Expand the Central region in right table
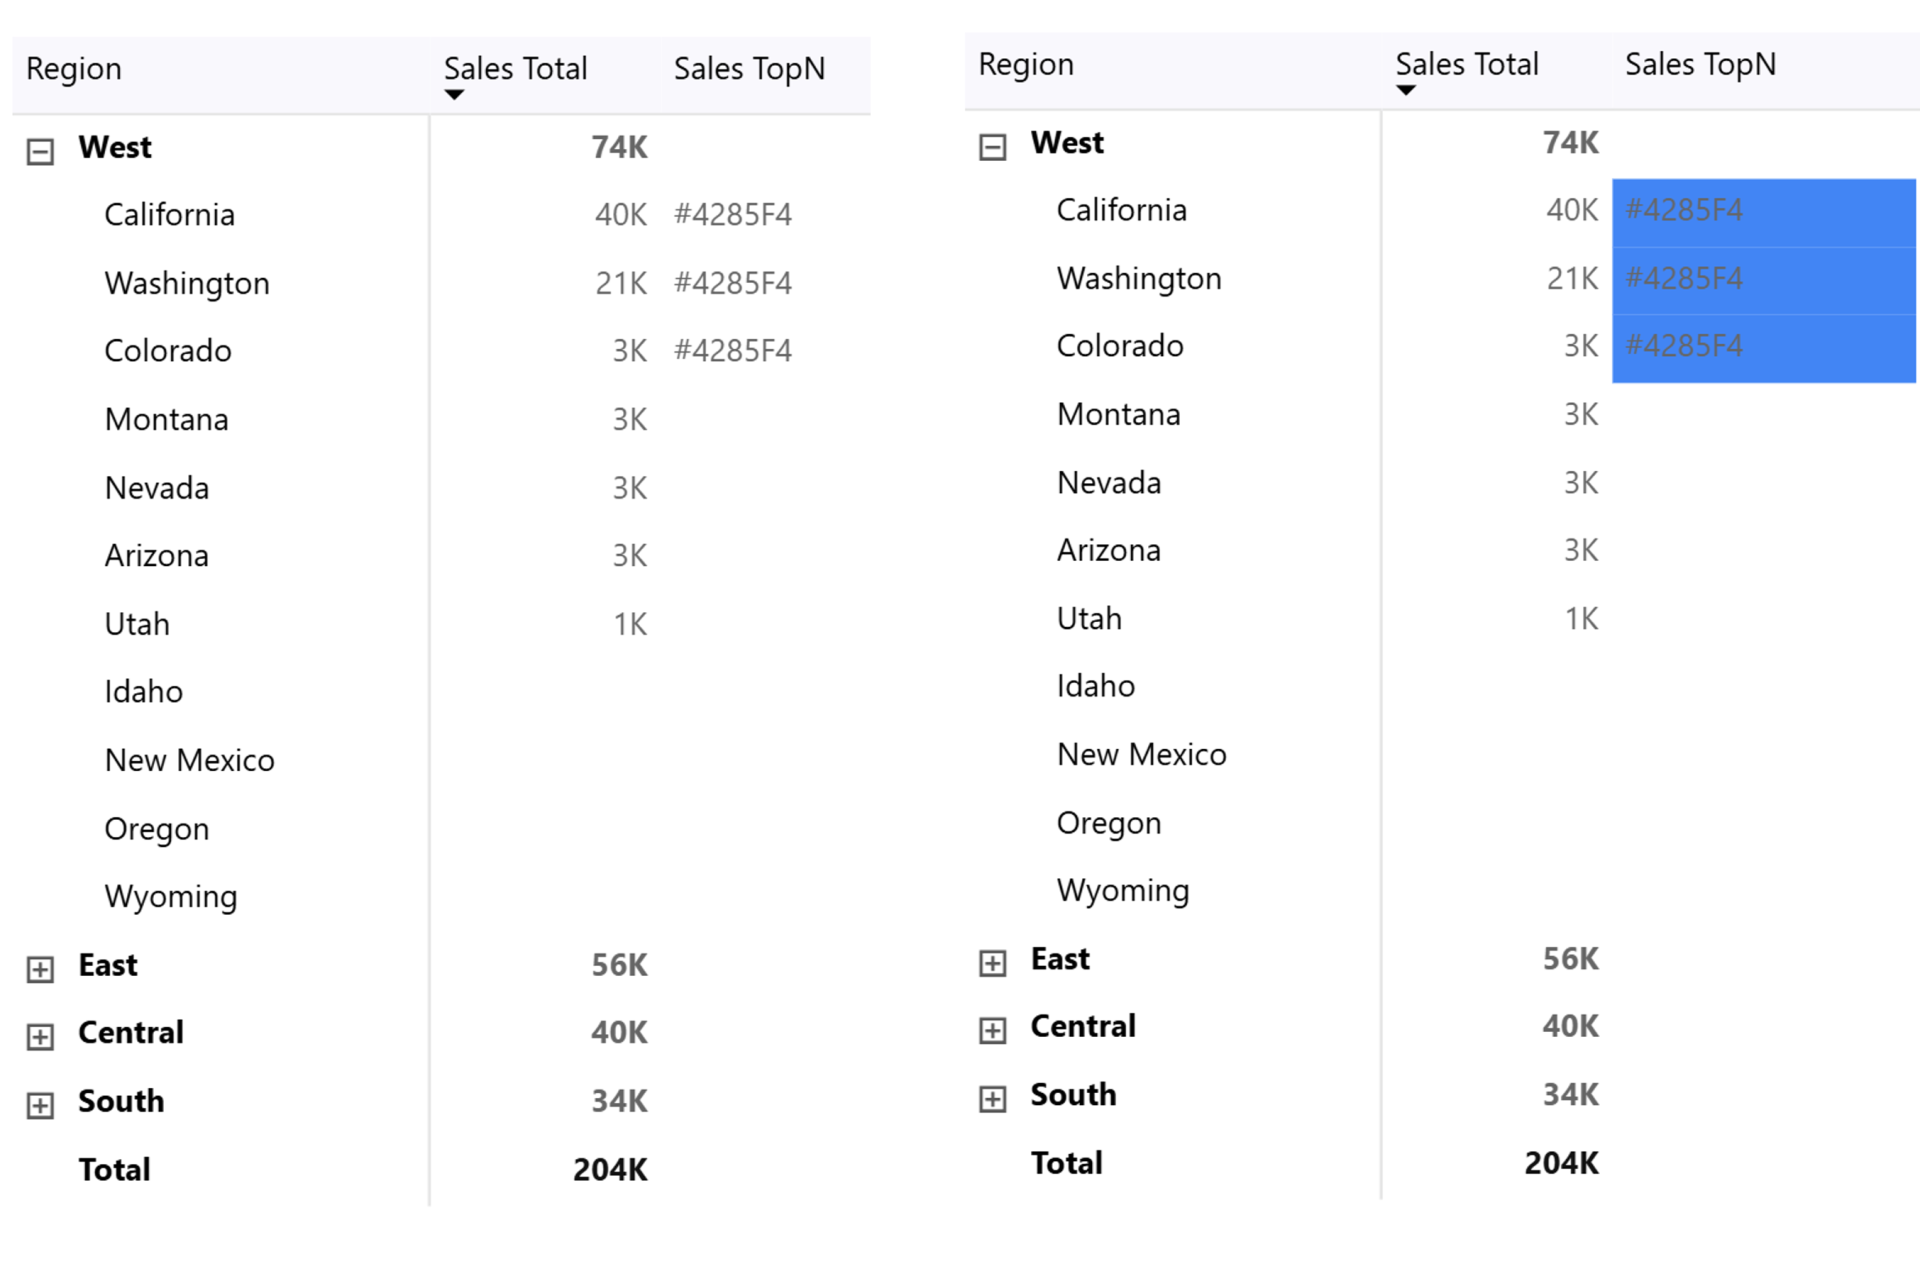Viewport: 1920px width, 1276px height. click(992, 1031)
